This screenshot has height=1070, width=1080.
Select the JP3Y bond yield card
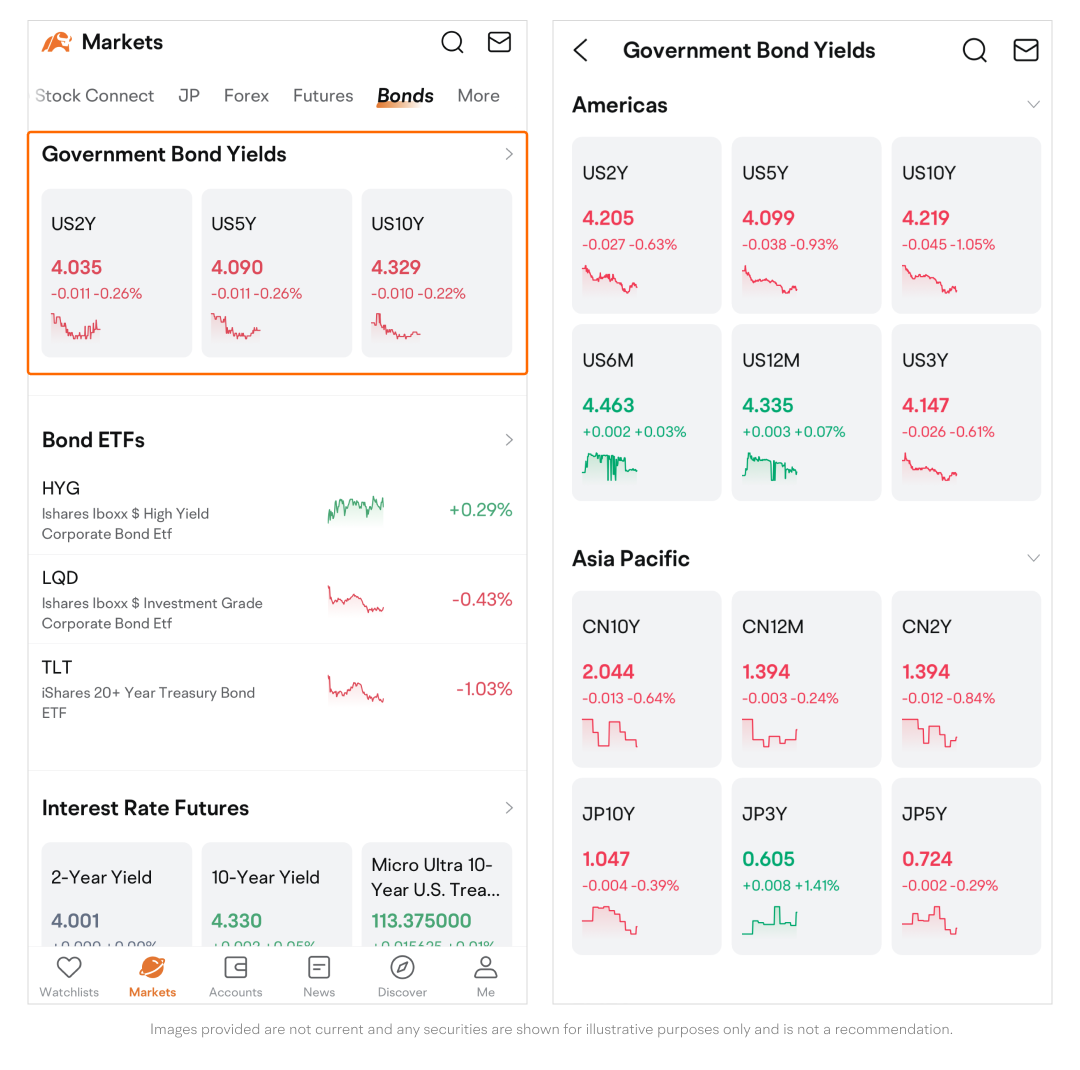pyautogui.click(x=806, y=865)
